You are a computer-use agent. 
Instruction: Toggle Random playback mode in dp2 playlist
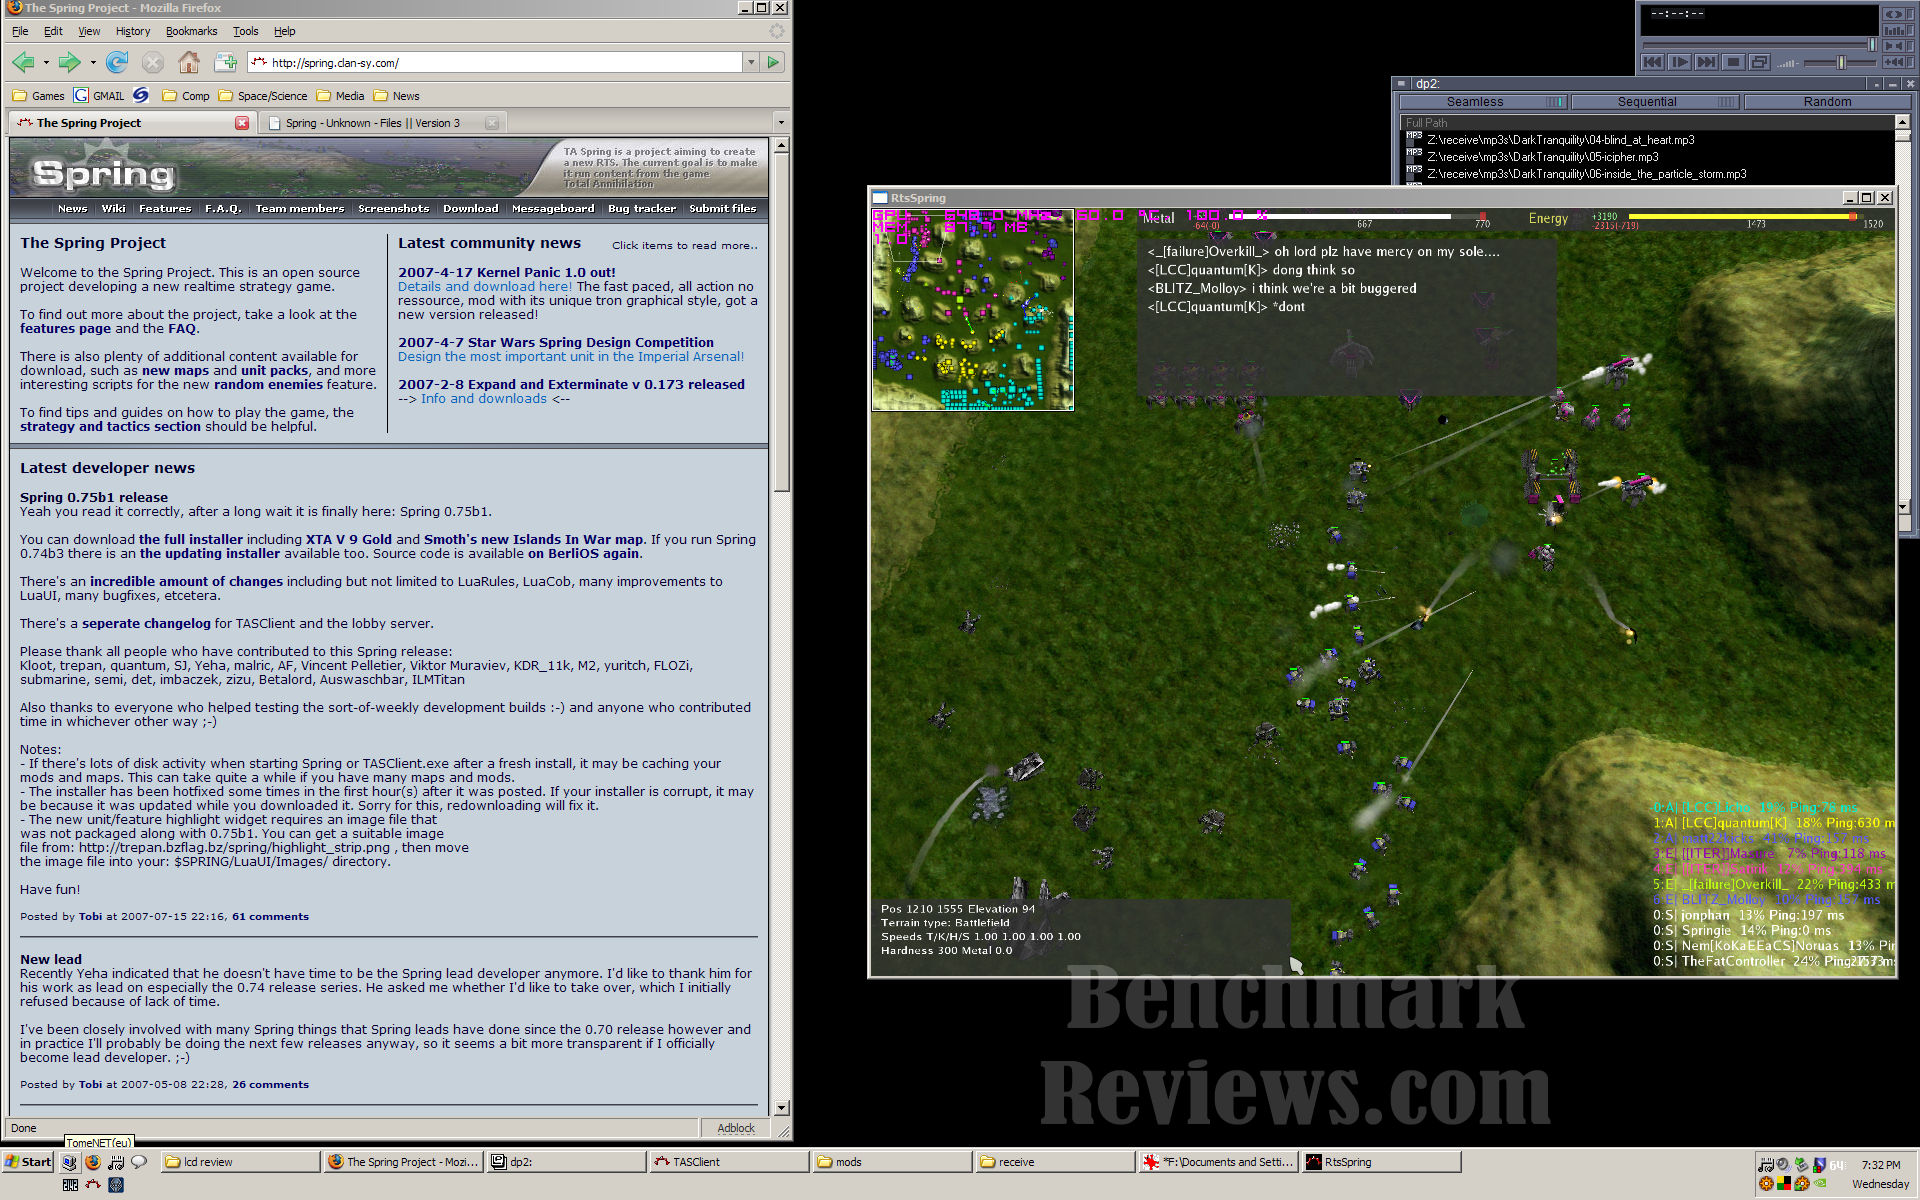click(1827, 102)
